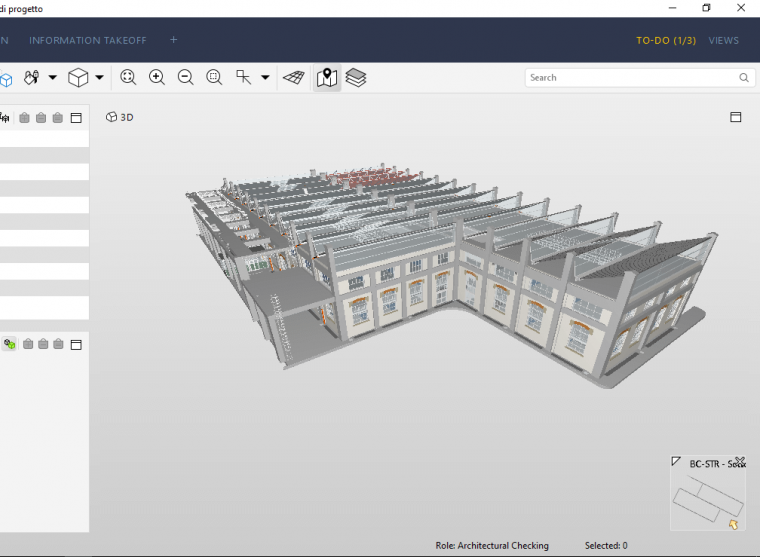760x557 pixels.
Task: Click 'Selected: 0' in the status bar
Action: pyautogui.click(x=606, y=545)
